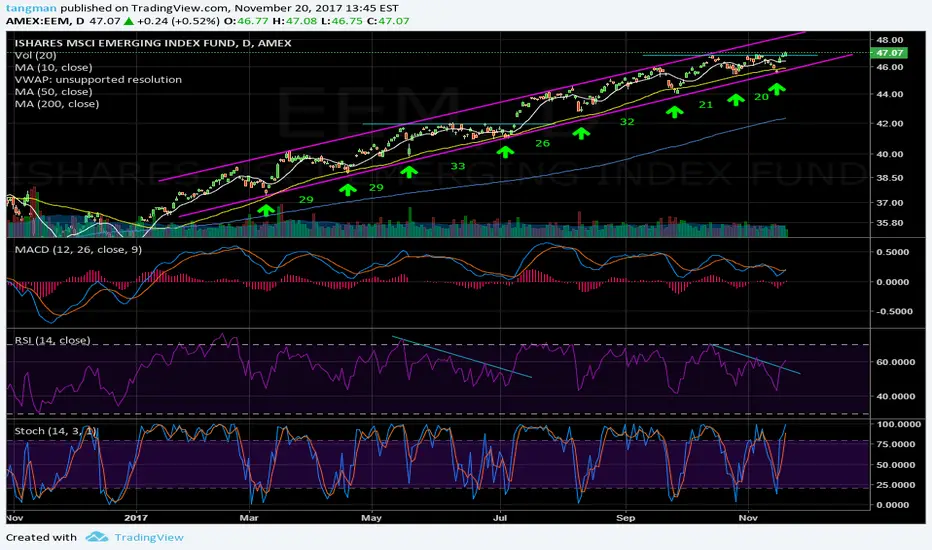932x550 pixels.
Task: Click the AMEX:EEM symbol text in header
Action: 37,21
